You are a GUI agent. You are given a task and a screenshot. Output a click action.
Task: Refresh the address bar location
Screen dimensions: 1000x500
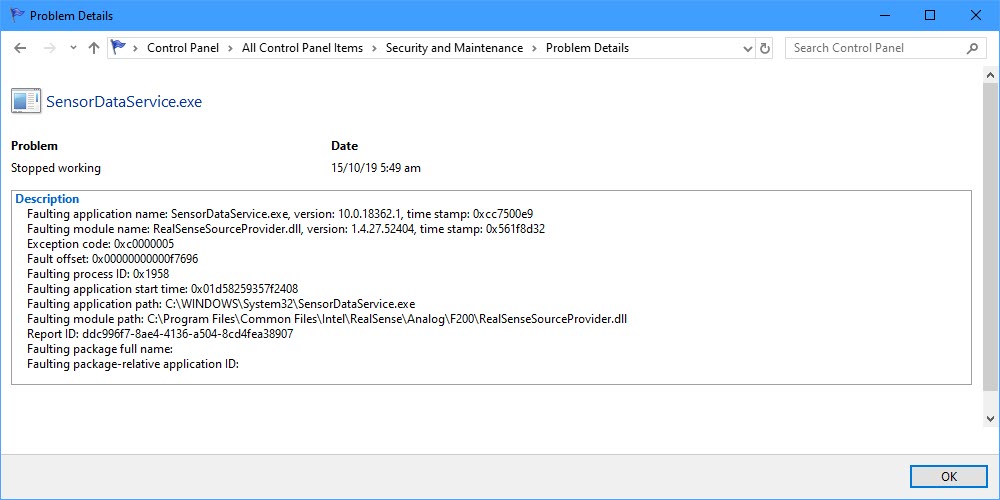765,48
